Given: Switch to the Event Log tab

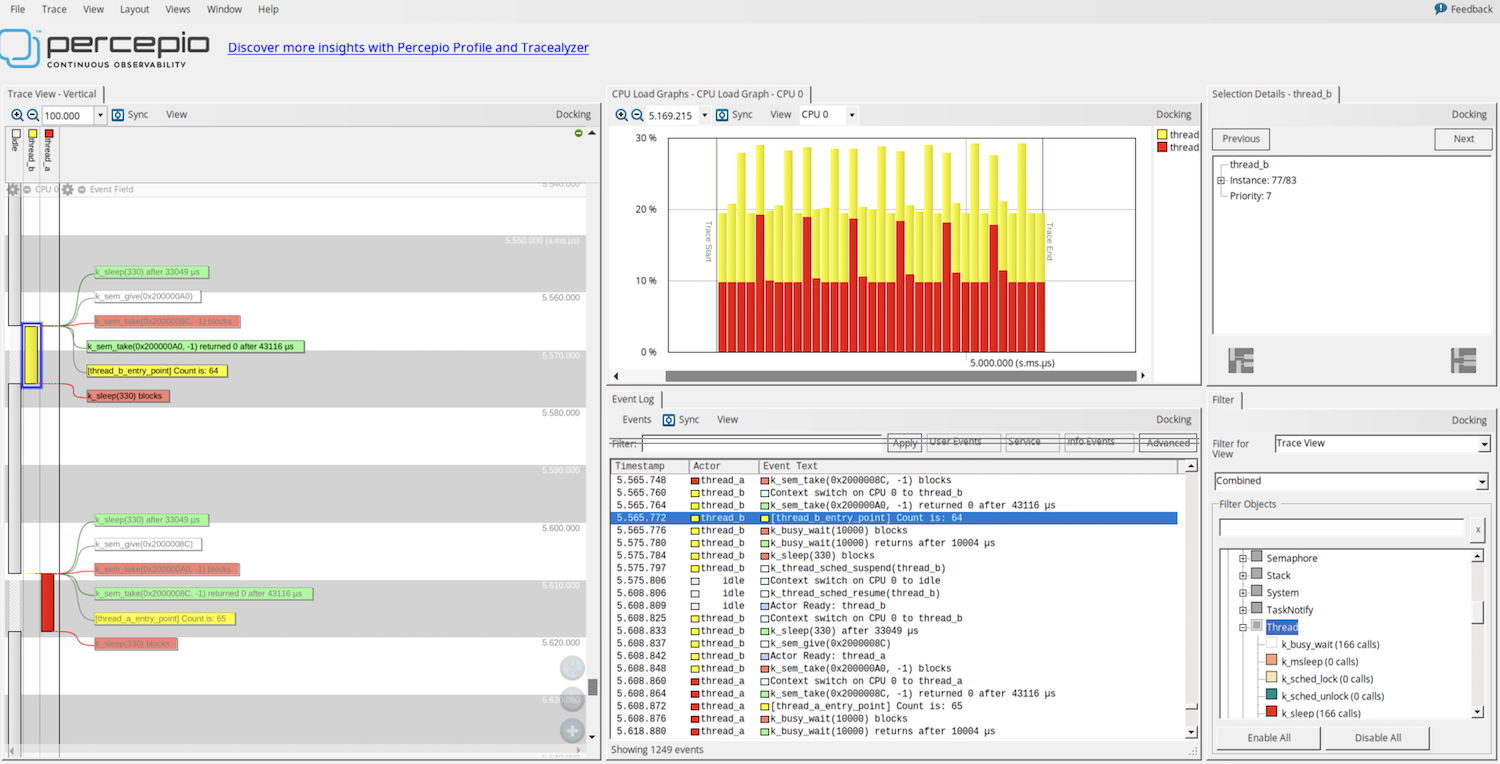Looking at the screenshot, I should [x=632, y=398].
